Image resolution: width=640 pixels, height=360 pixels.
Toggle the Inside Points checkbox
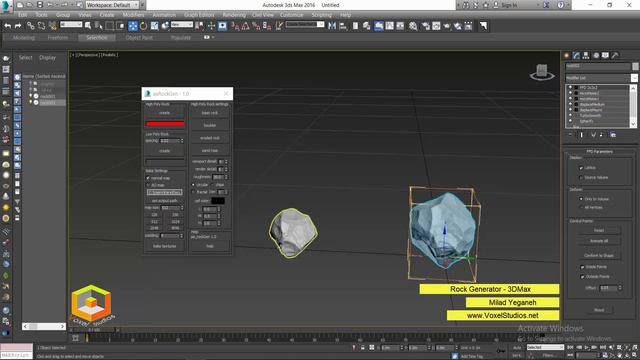[x=582, y=267]
